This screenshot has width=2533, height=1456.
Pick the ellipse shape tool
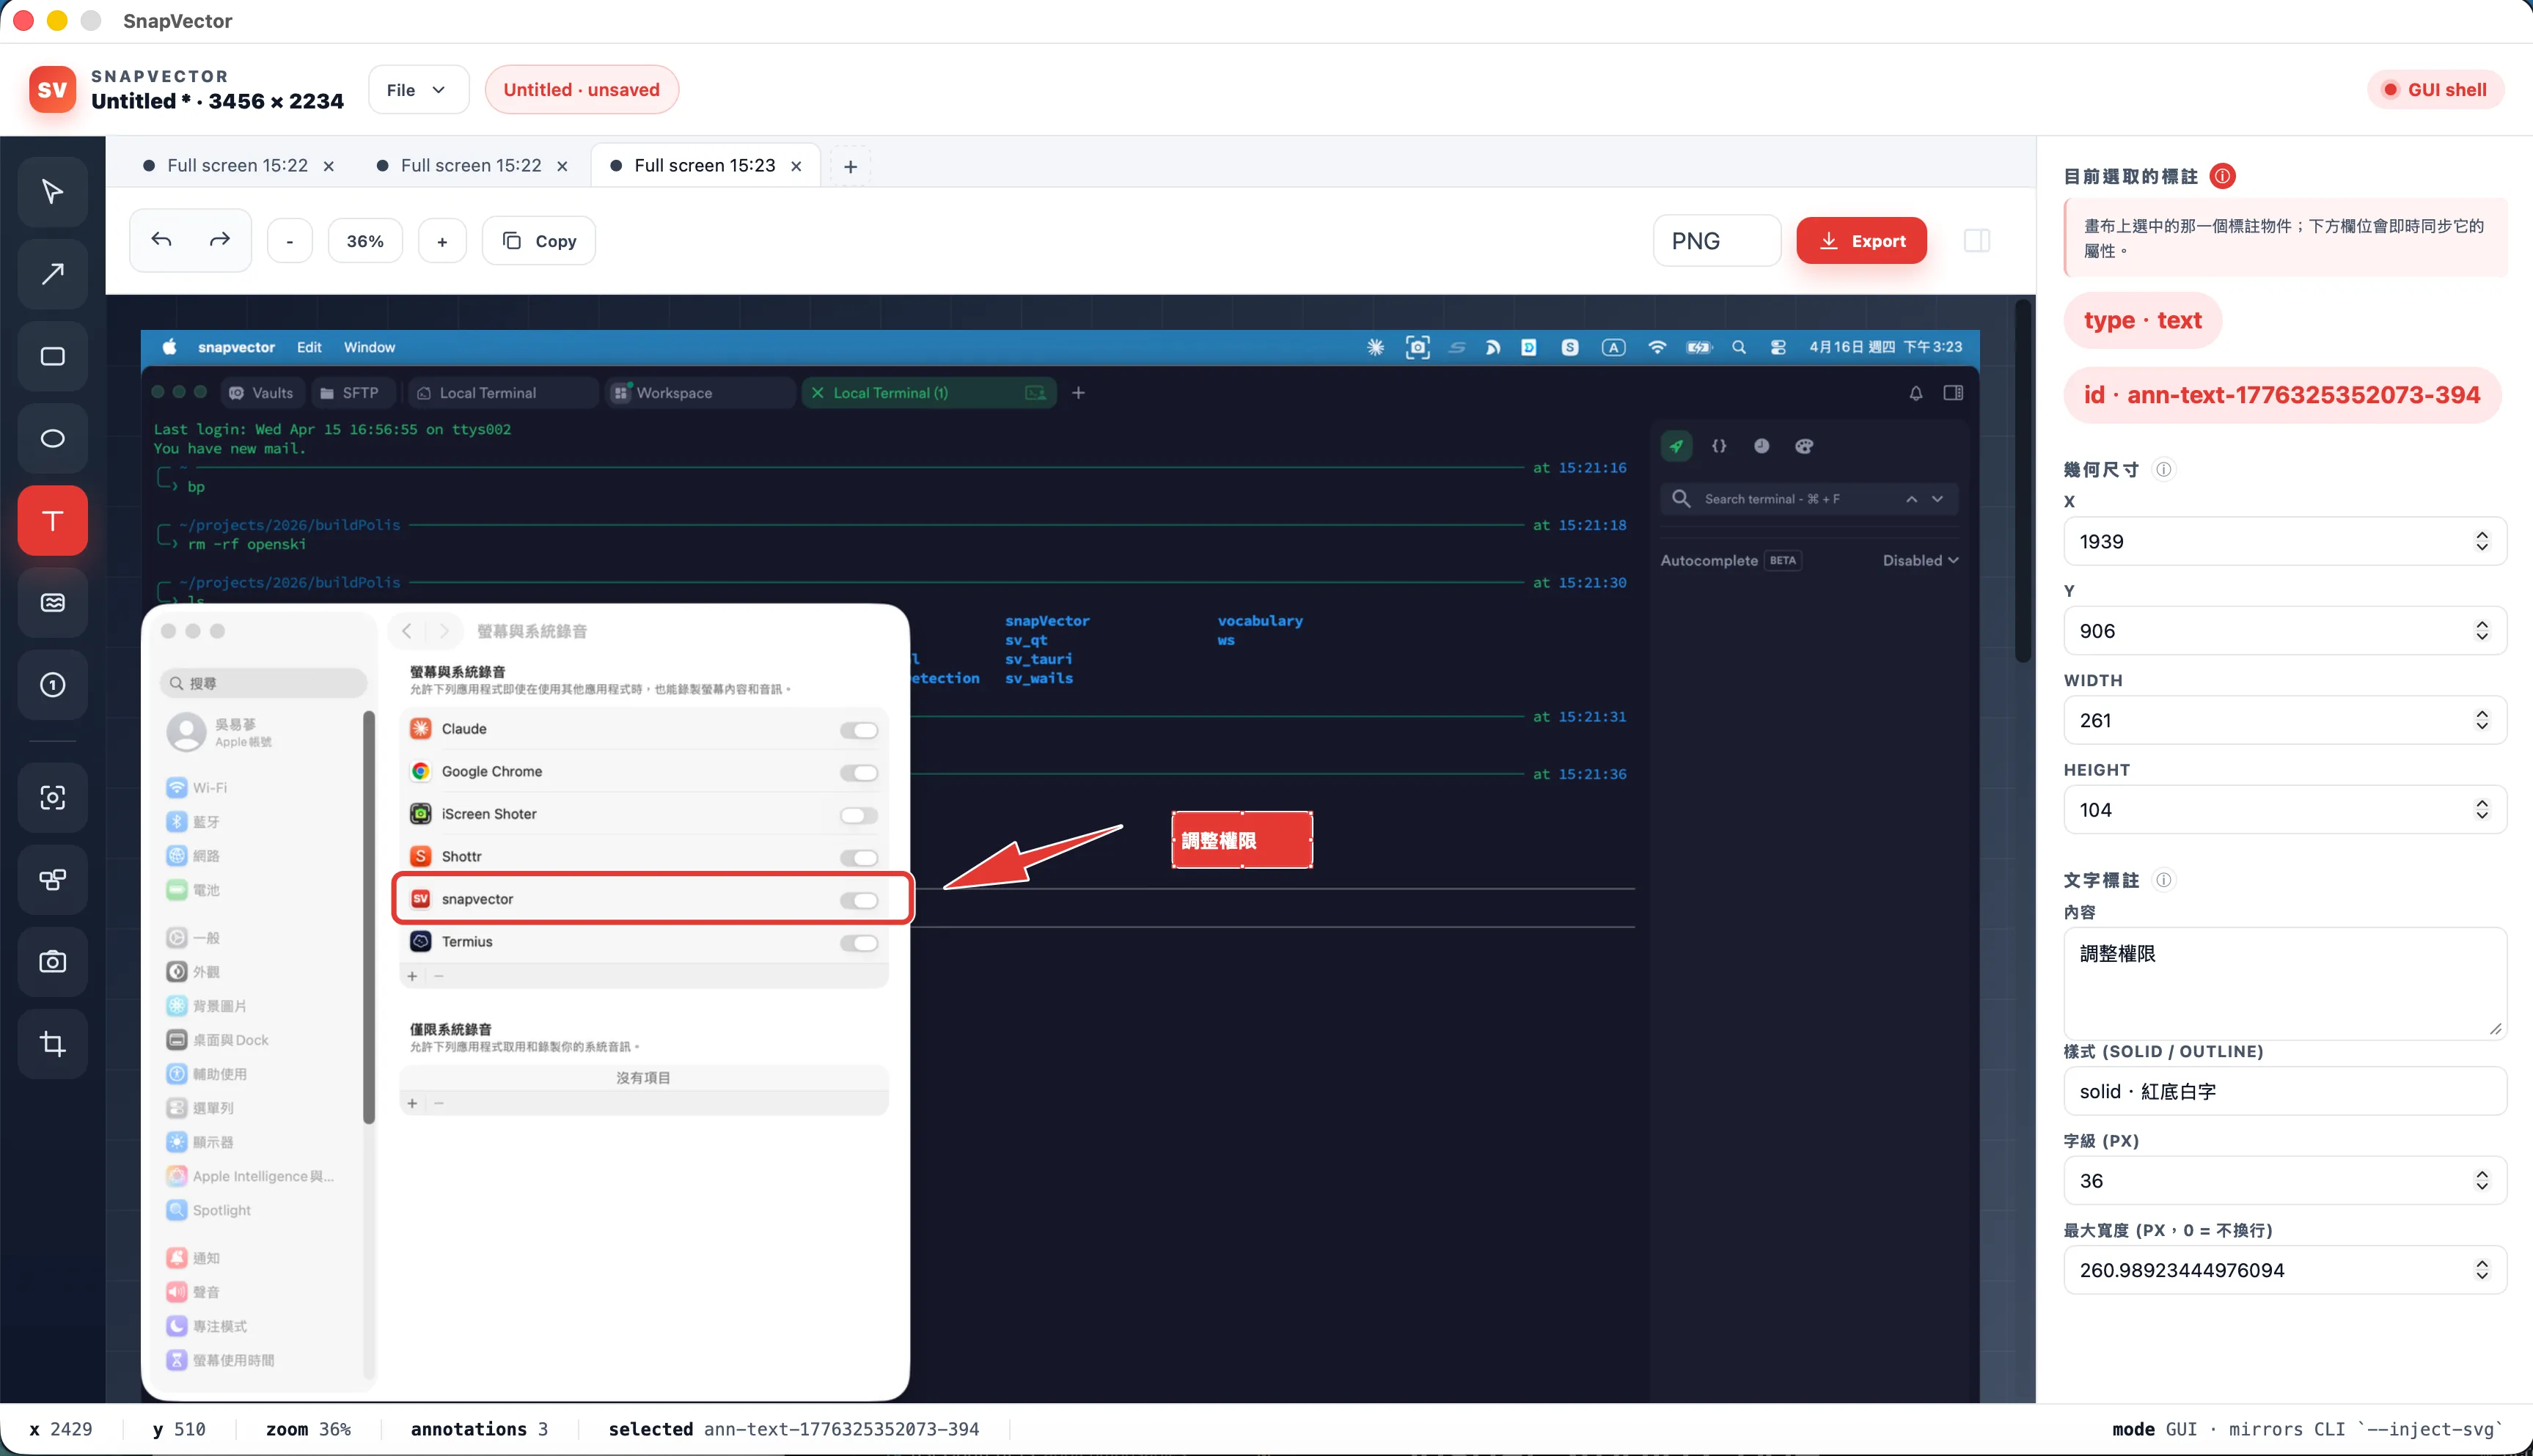pyautogui.click(x=53, y=438)
